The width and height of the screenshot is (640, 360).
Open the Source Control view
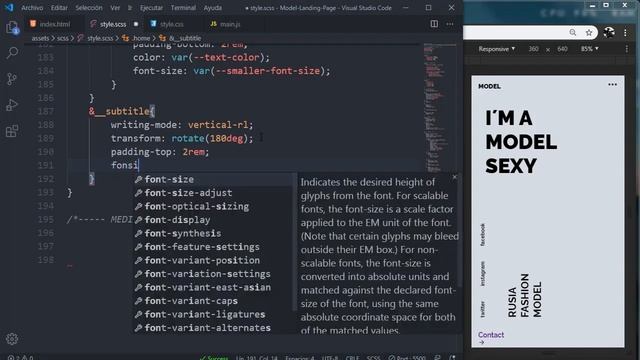click(x=12, y=79)
